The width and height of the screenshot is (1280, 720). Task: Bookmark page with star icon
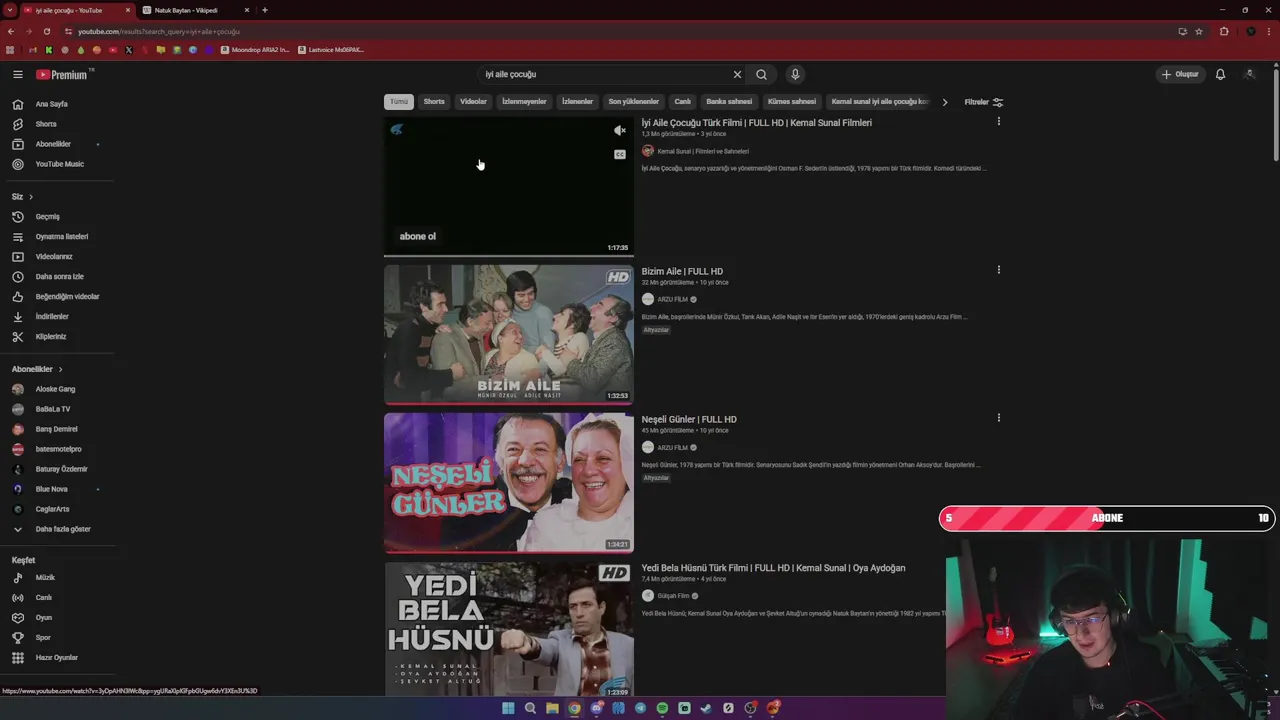(x=1199, y=31)
